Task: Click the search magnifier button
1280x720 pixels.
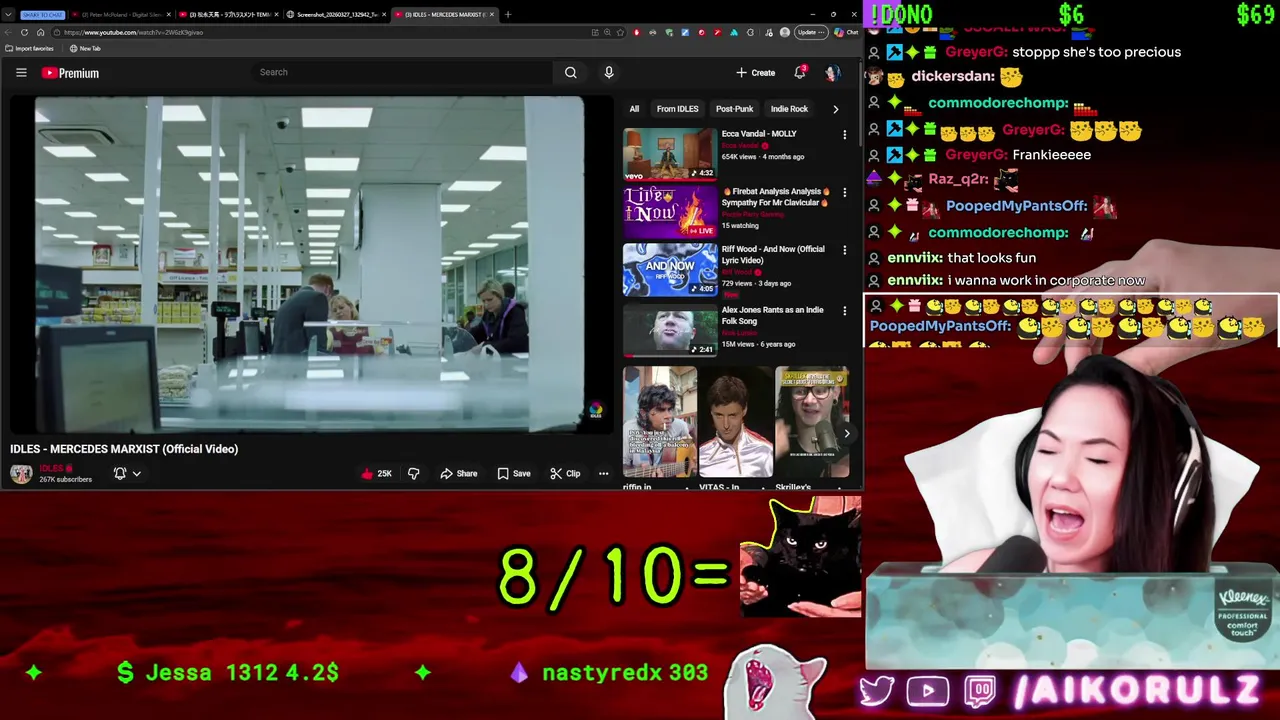Action: pyautogui.click(x=570, y=72)
